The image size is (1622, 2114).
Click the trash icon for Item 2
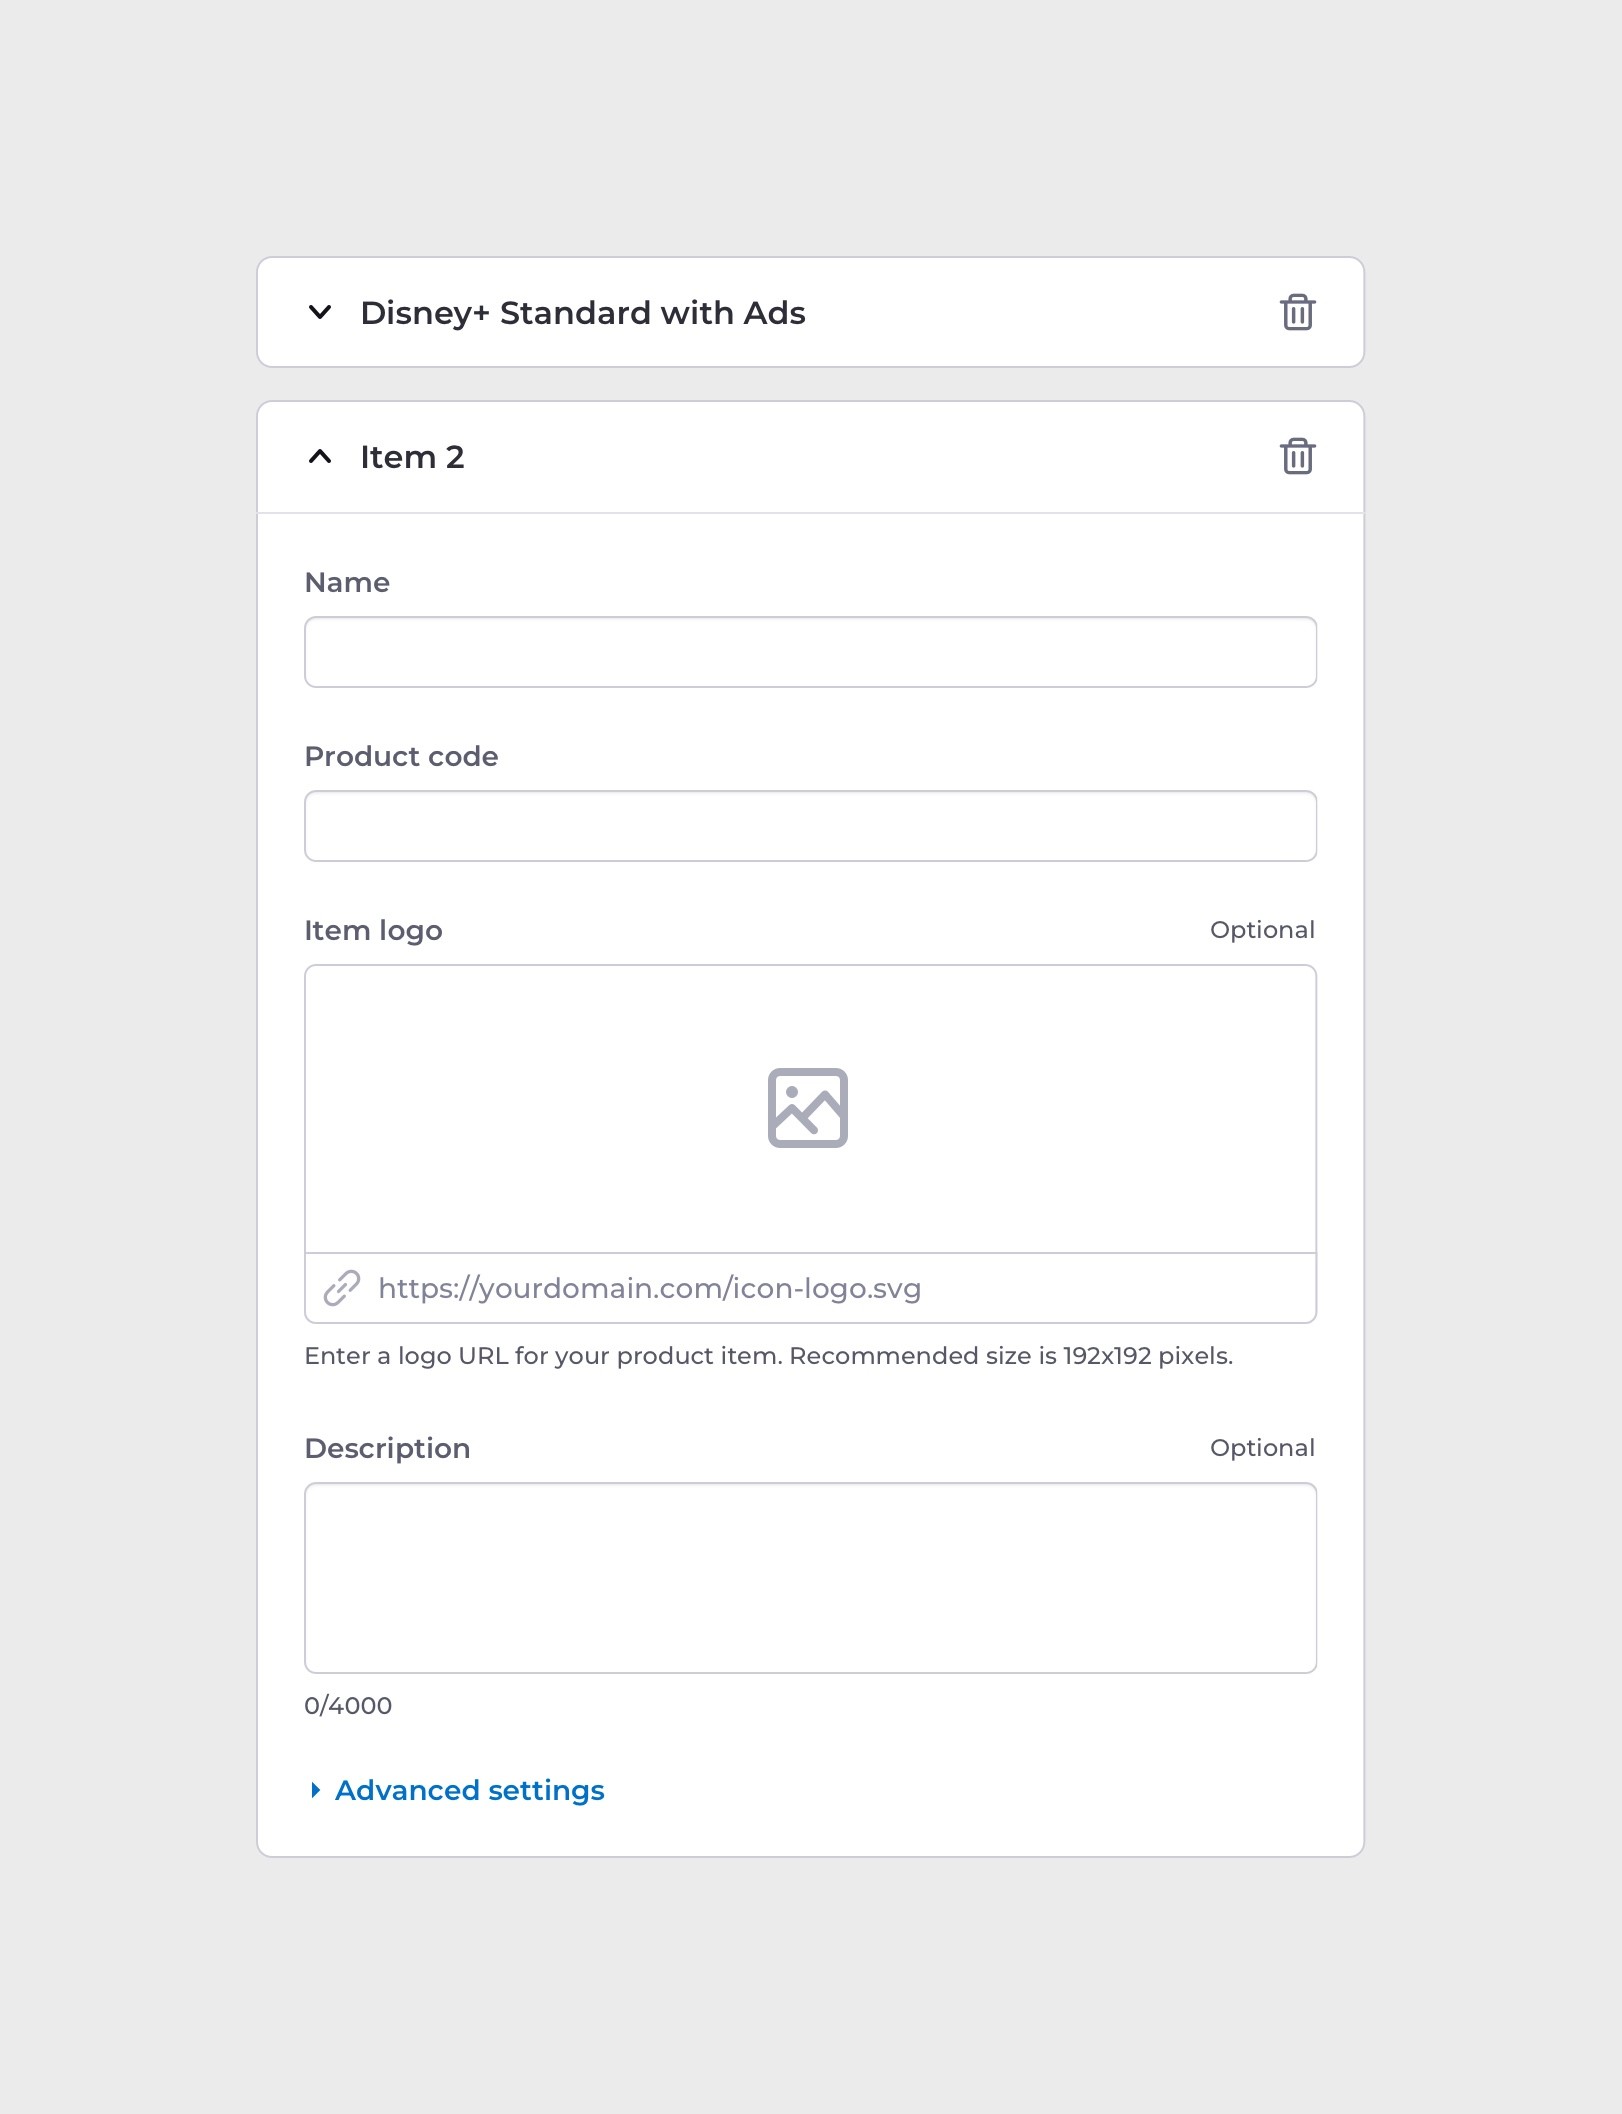point(1297,456)
